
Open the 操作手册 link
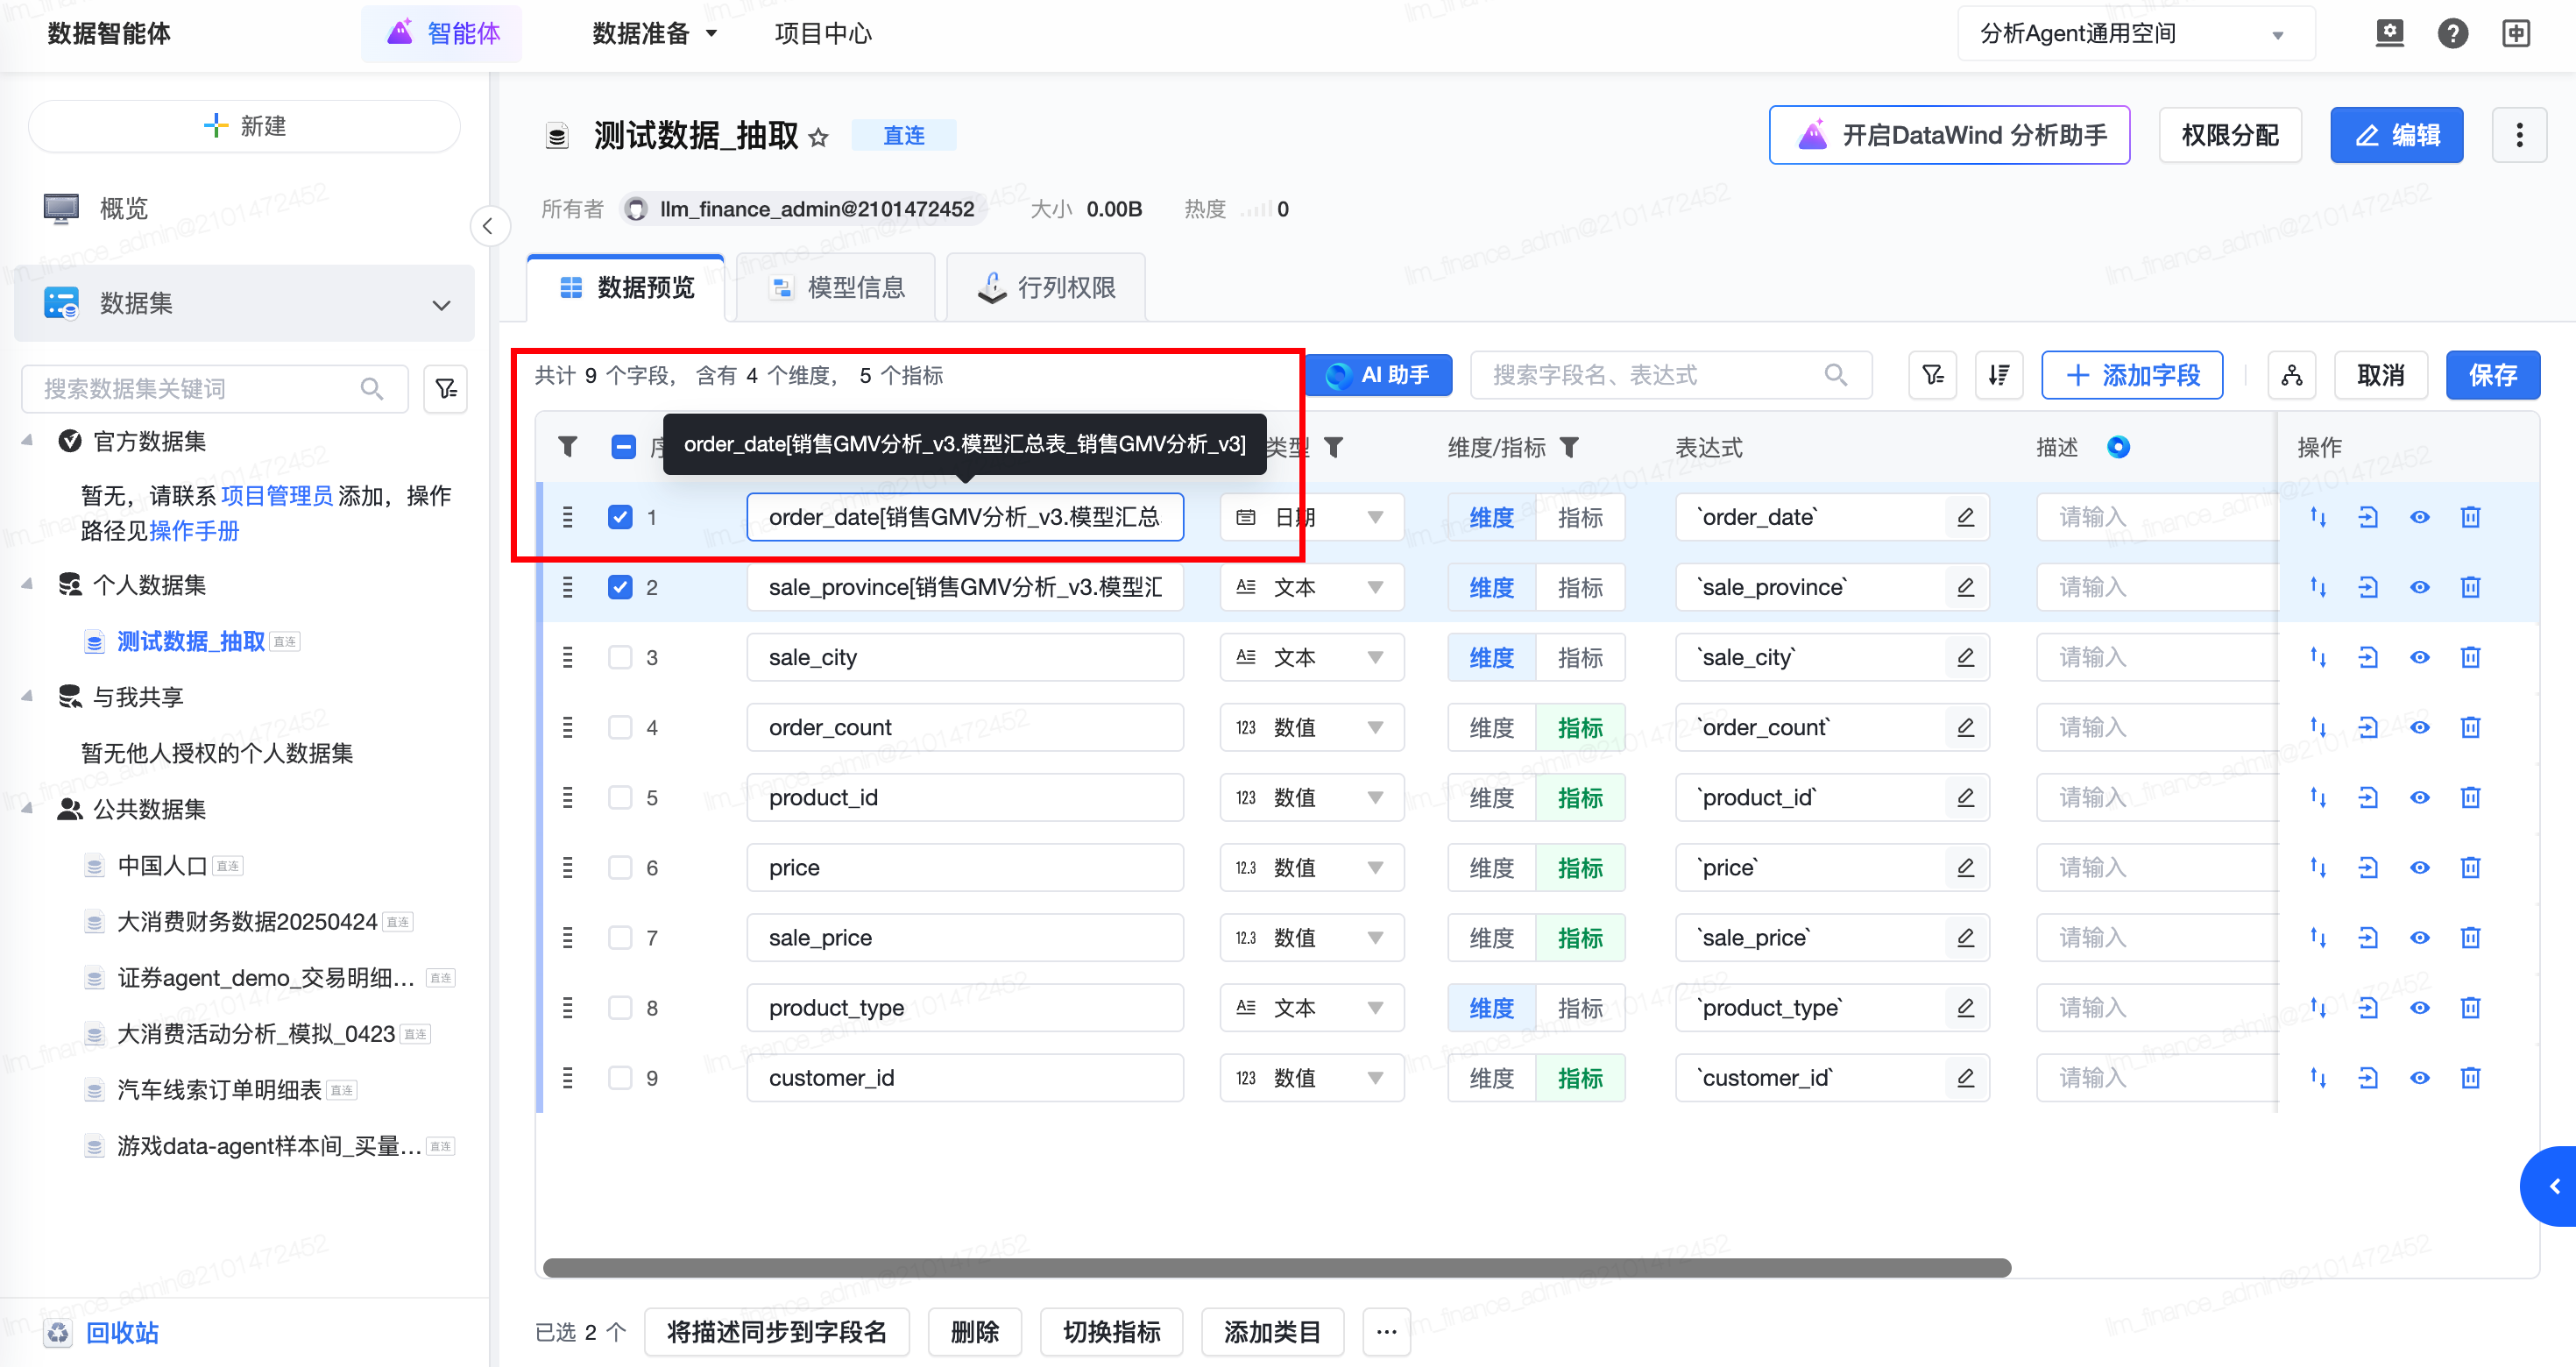click(x=194, y=531)
